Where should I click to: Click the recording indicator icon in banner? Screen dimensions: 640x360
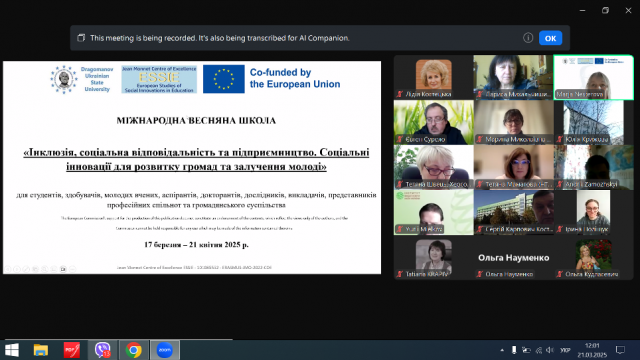(81, 38)
